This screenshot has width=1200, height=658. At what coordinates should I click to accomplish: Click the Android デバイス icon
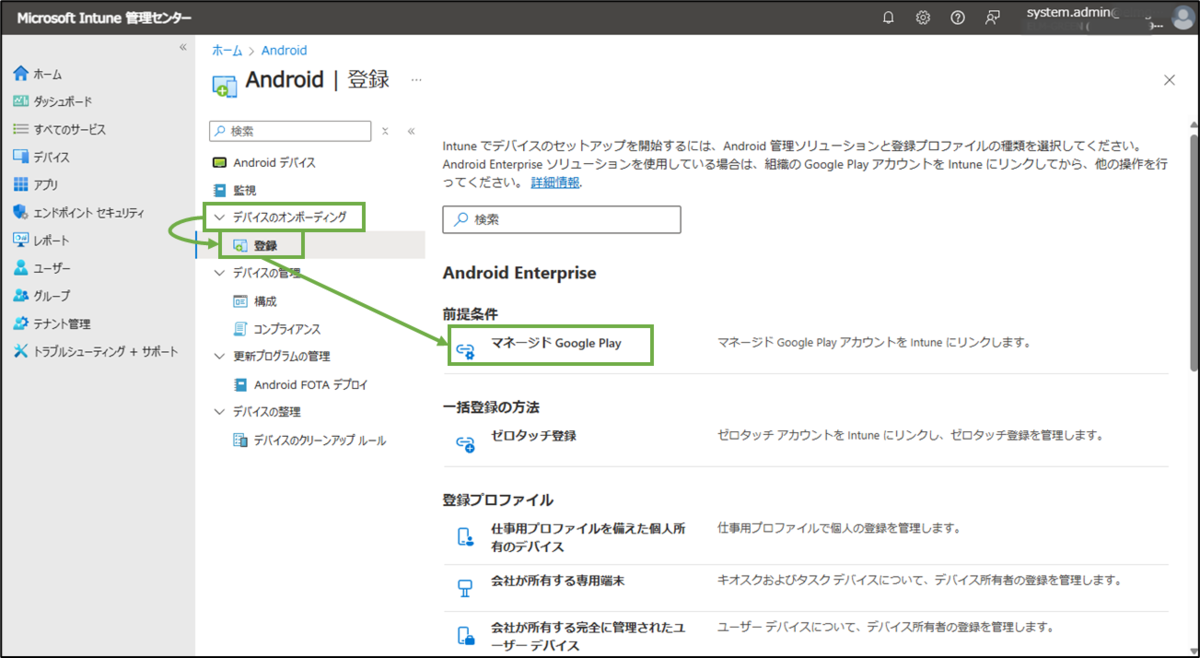[x=220, y=162]
